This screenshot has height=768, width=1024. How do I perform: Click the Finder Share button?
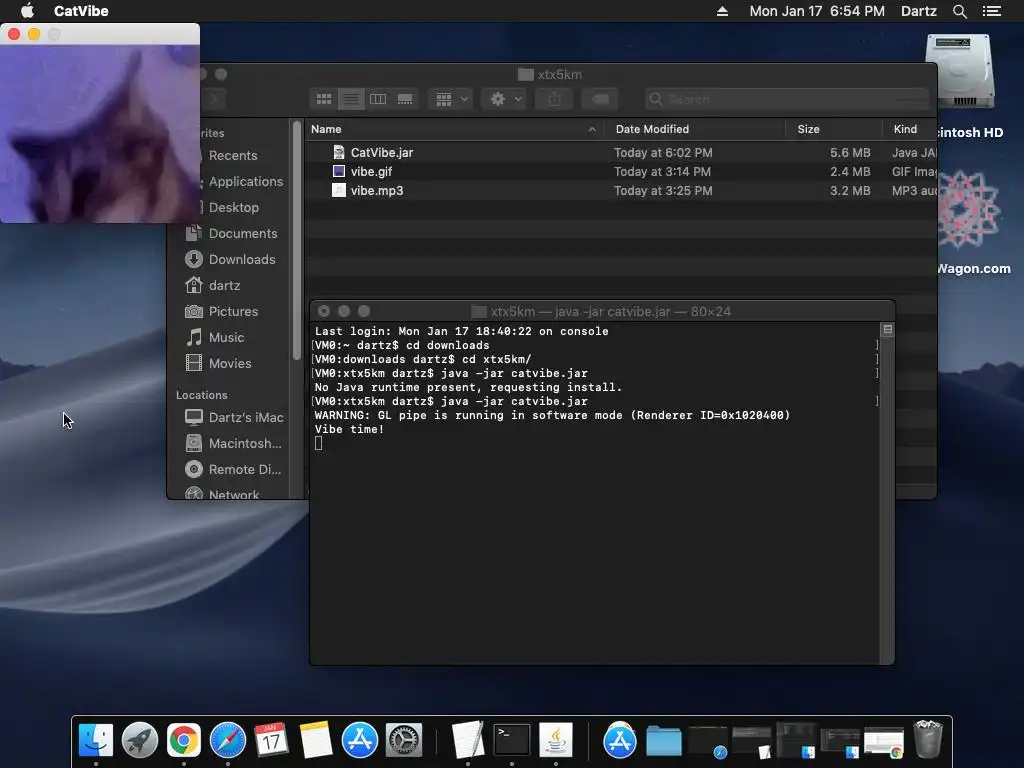point(554,99)
